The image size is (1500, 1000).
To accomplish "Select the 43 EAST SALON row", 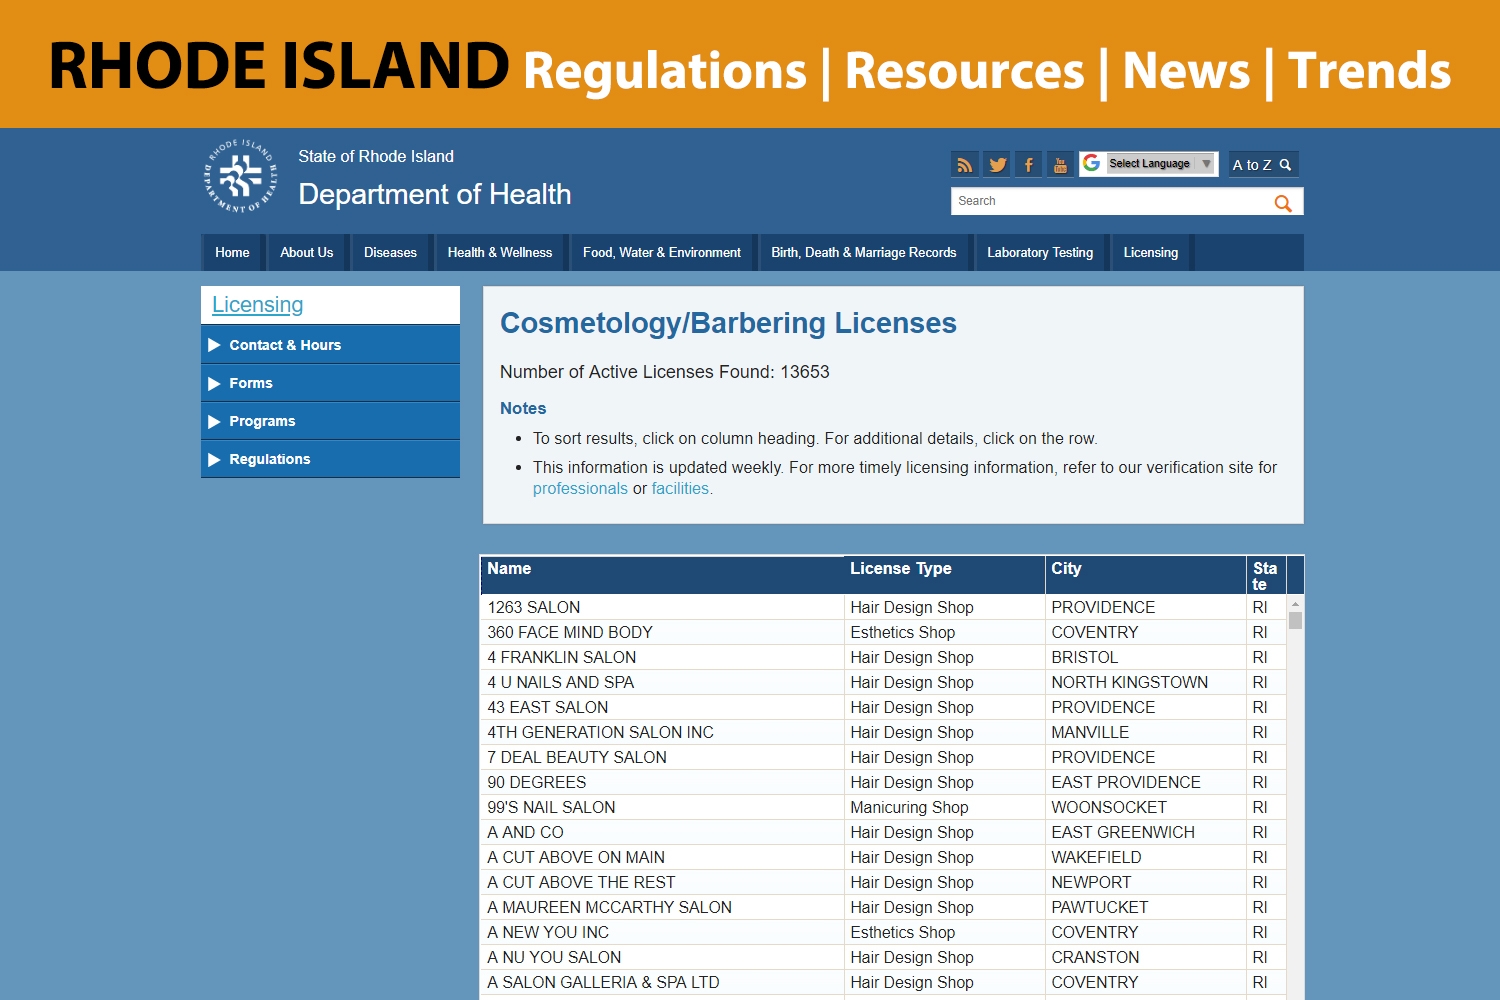I will (883, 707).
